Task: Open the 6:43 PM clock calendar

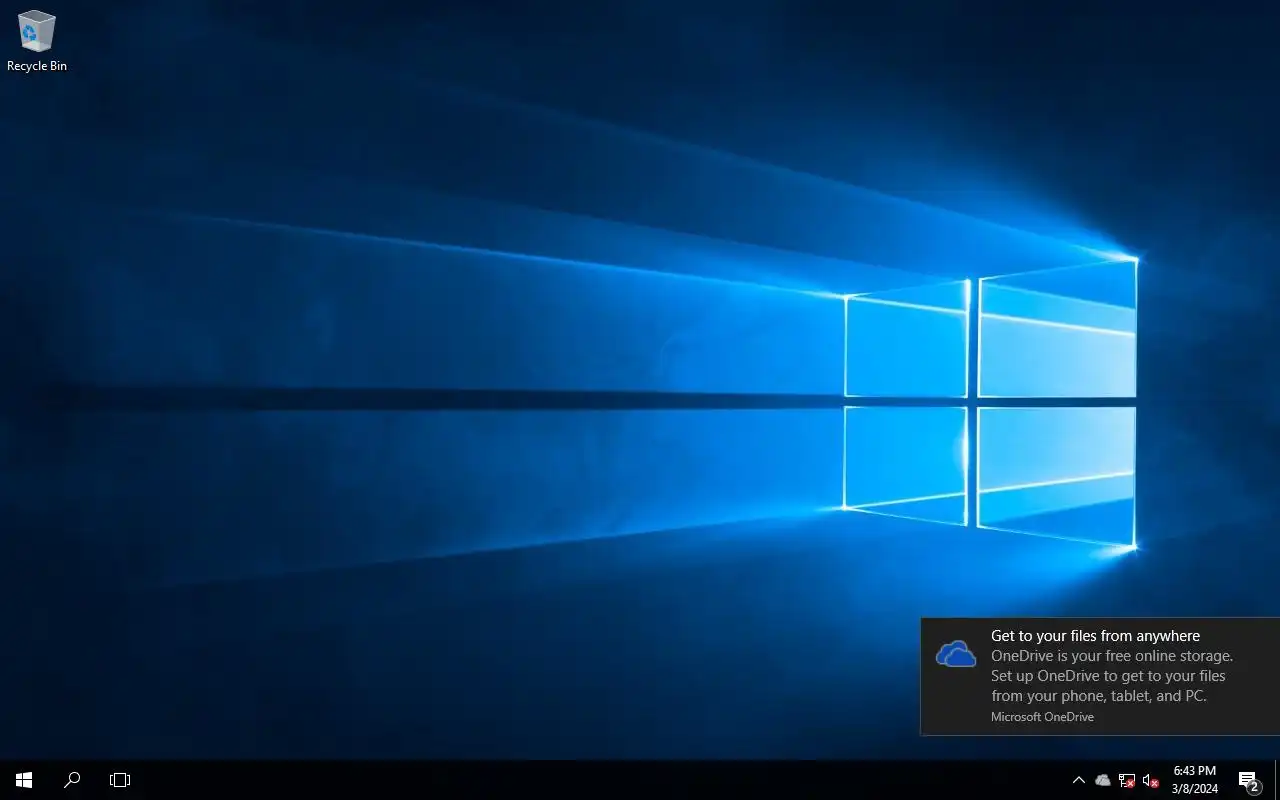Action: [1195, 780]
